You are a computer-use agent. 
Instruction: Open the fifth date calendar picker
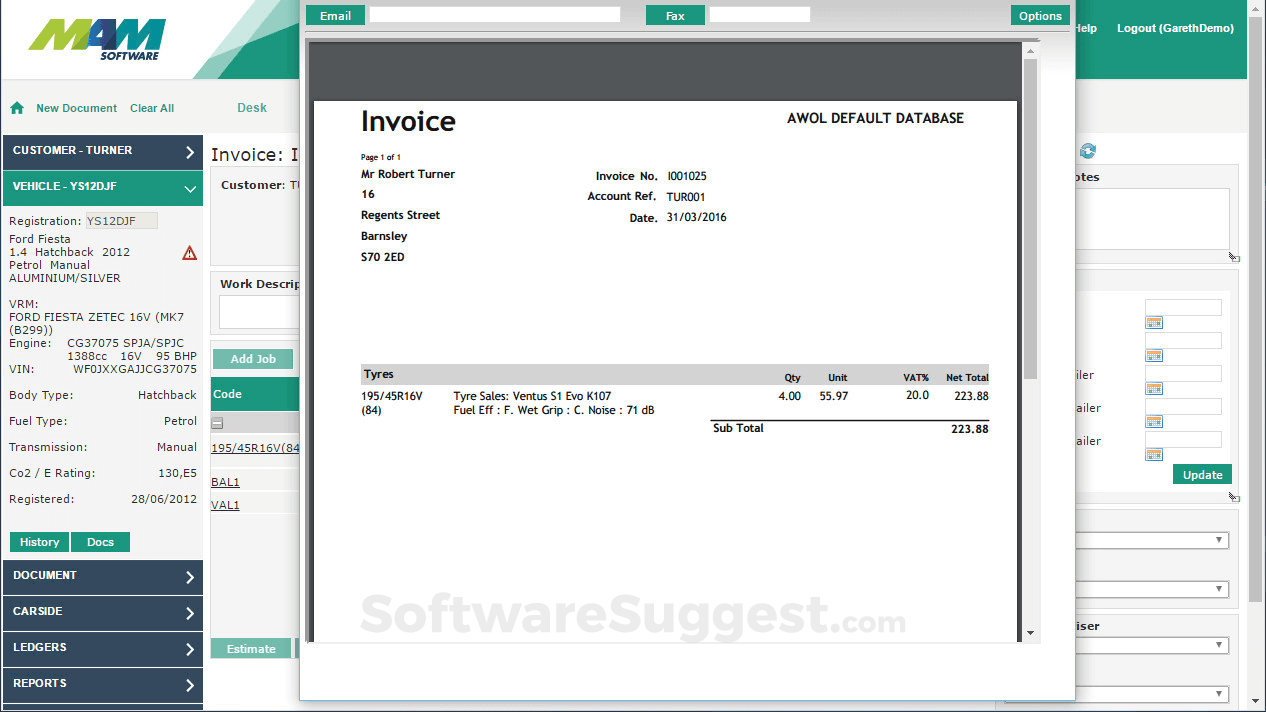click(1153, 455)
